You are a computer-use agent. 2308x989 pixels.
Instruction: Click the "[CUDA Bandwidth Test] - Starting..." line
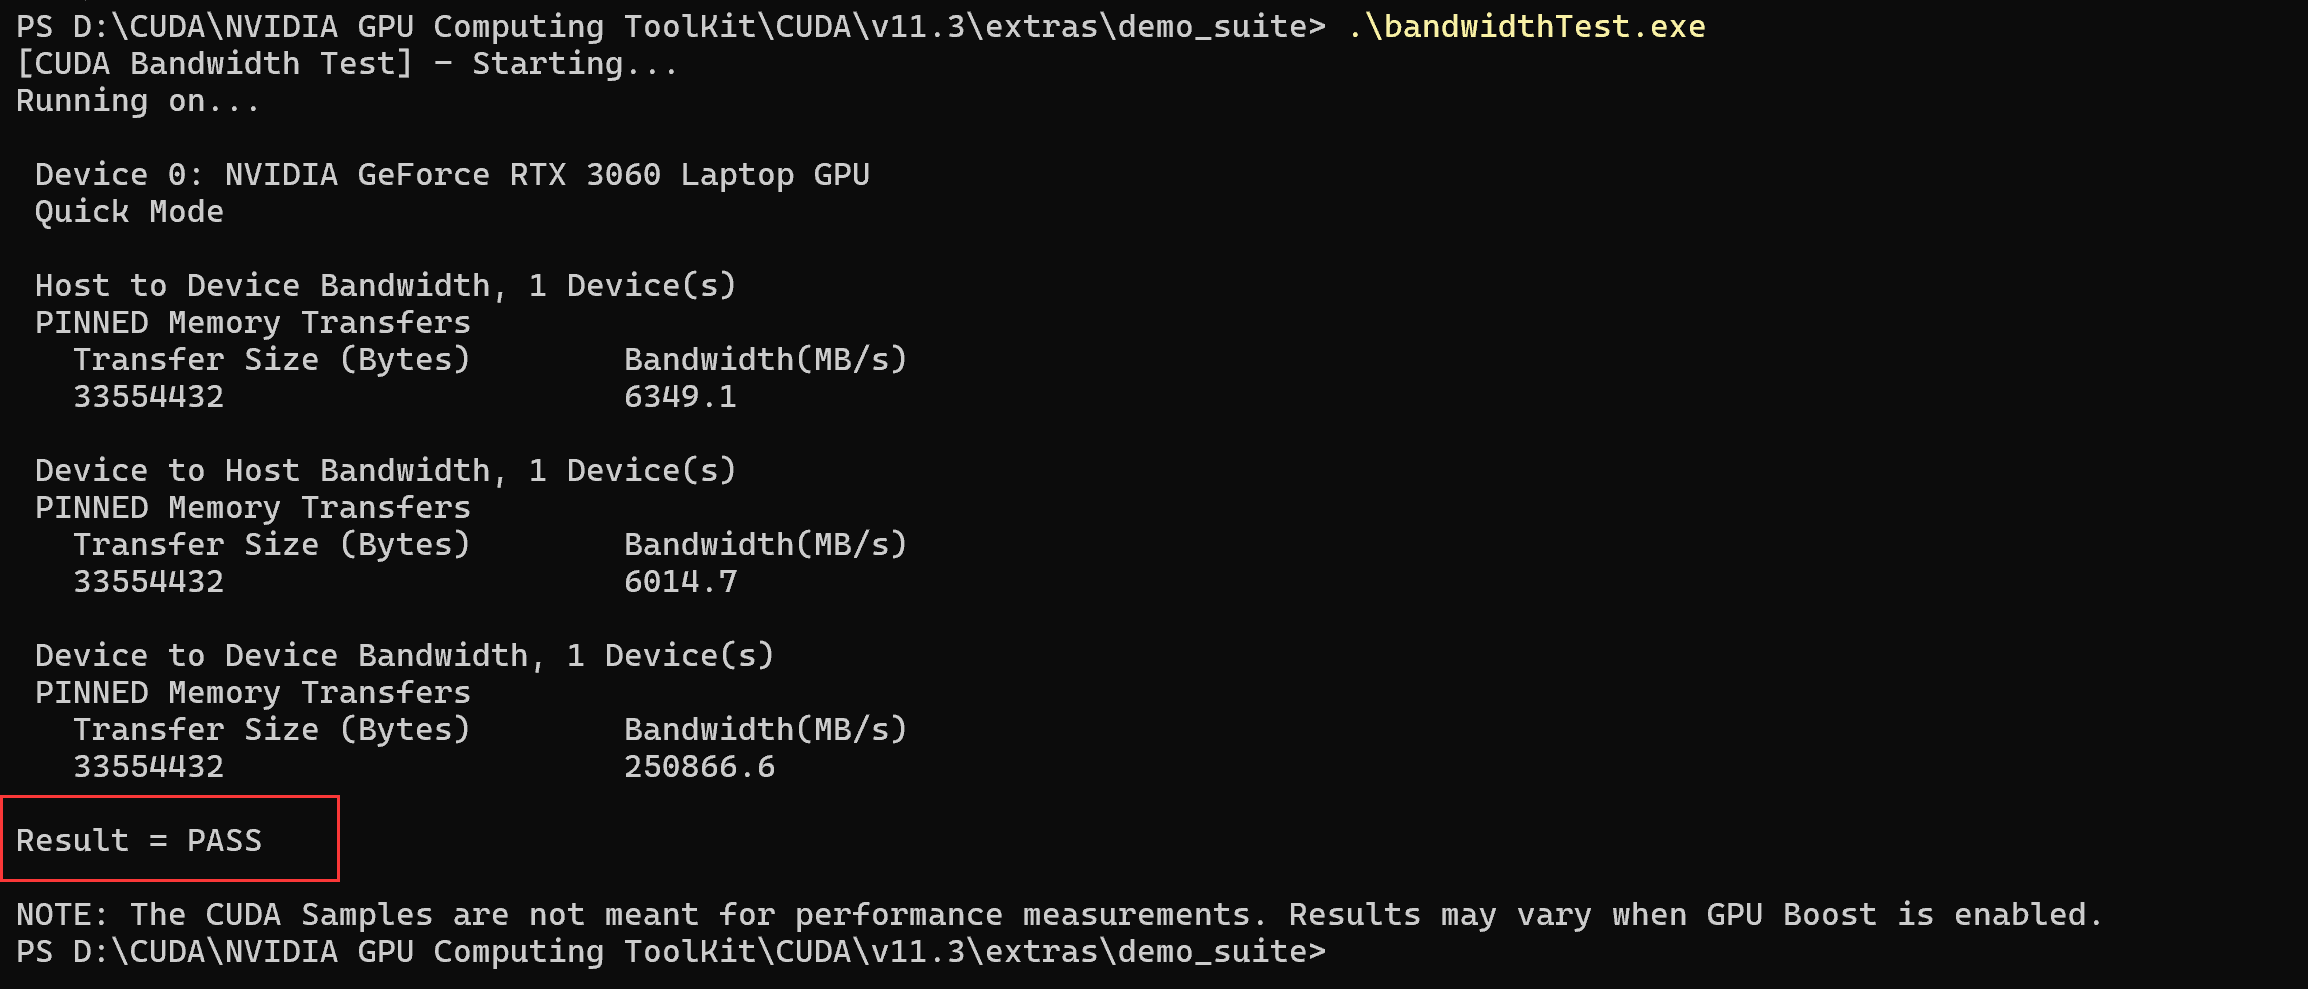(347, 64)
